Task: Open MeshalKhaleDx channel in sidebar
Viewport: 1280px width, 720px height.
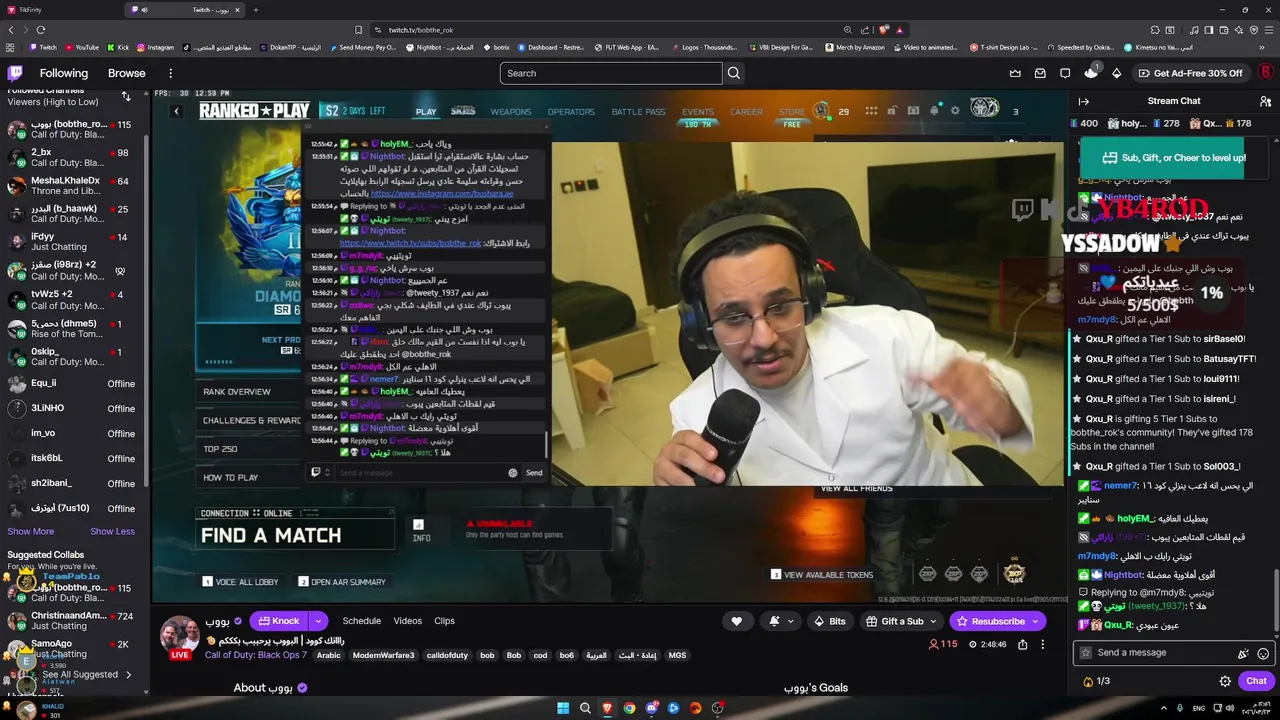Action: click(73, 186)
